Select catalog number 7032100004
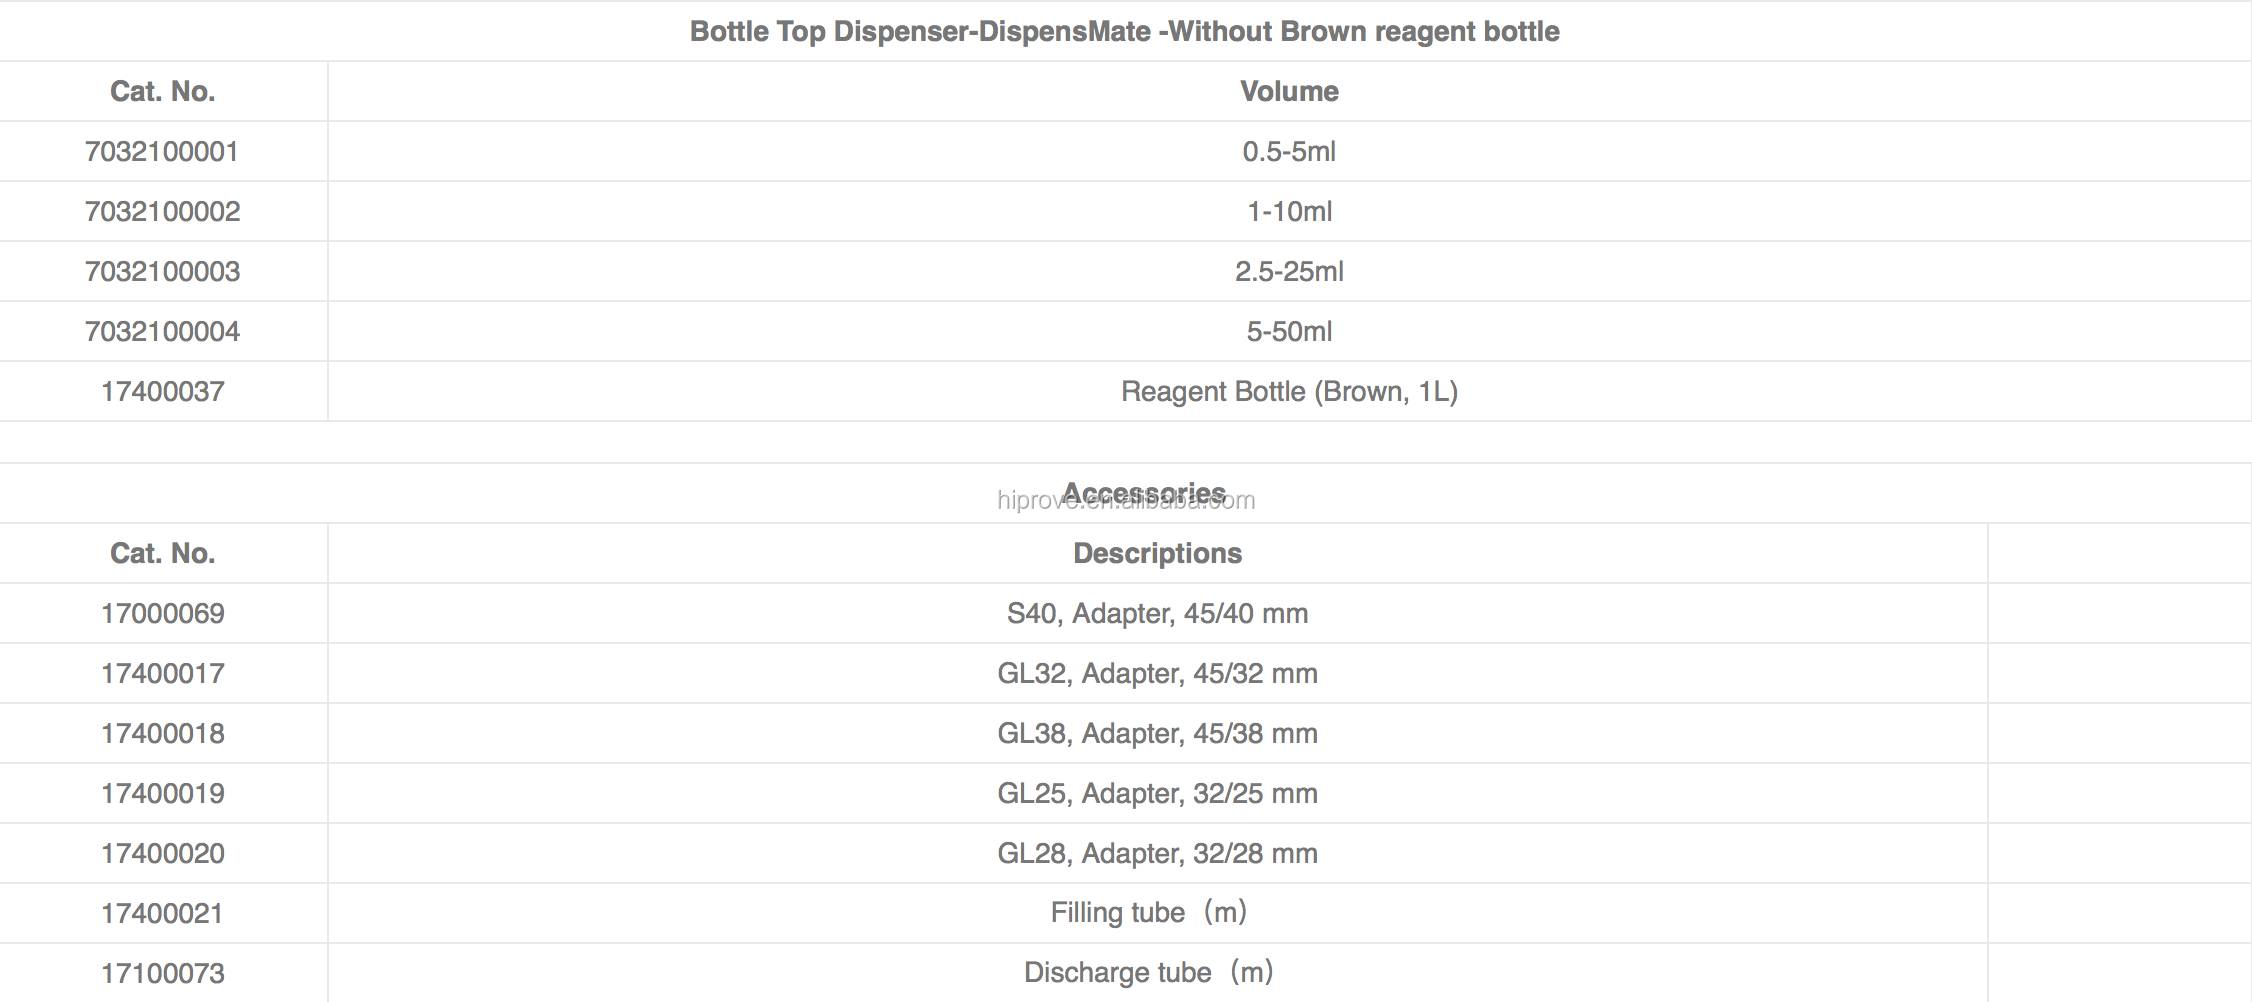The image size is (2252, 1002). tap(162, 332)
